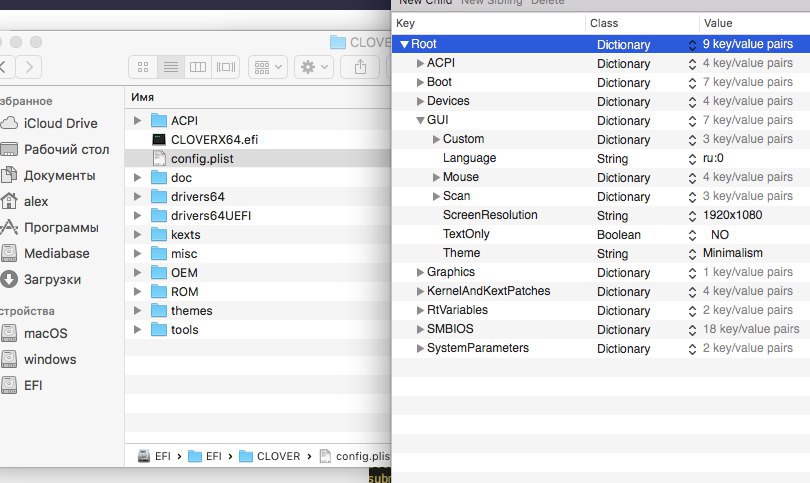Switch Finder to column view
The image size is (810, 483).
[198, 67]
